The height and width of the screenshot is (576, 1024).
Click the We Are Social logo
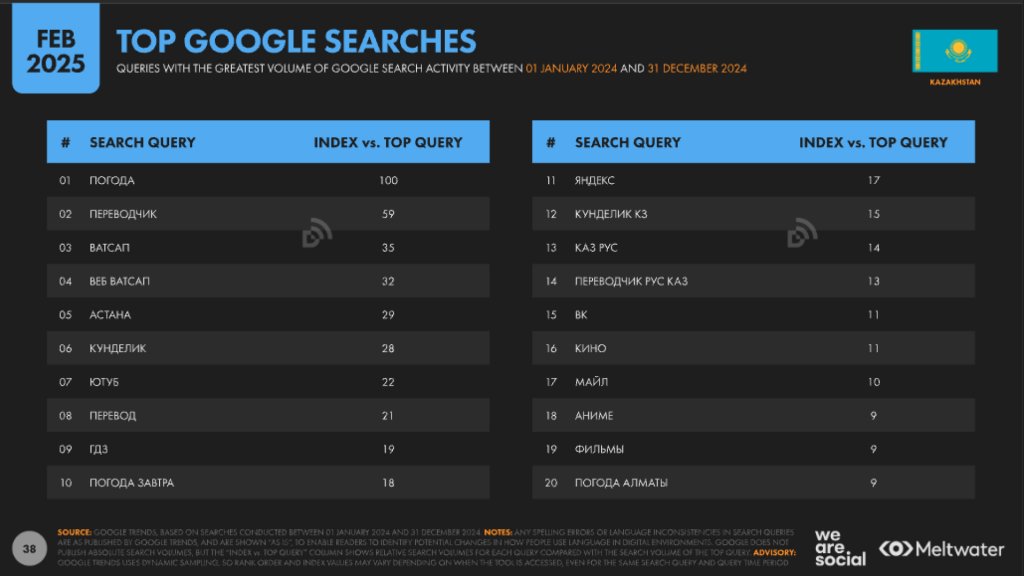pos(840,548)
